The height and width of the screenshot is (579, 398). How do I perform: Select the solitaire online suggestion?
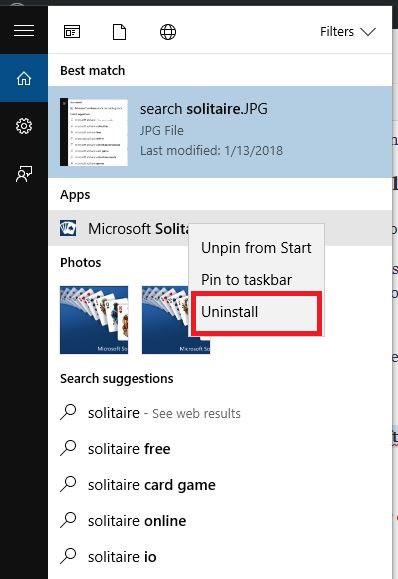(220, 521)
